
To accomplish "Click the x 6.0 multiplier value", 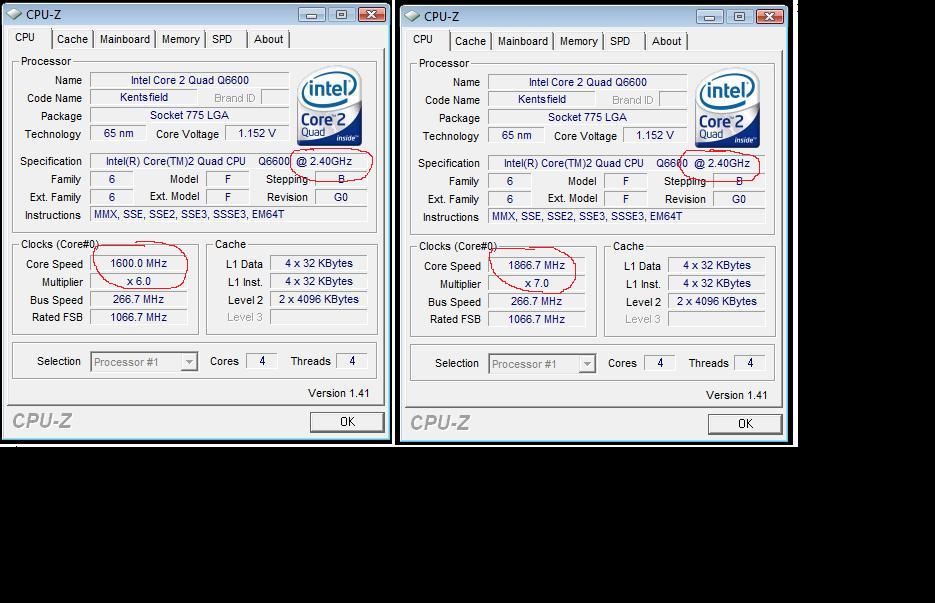I will point(138,282).
